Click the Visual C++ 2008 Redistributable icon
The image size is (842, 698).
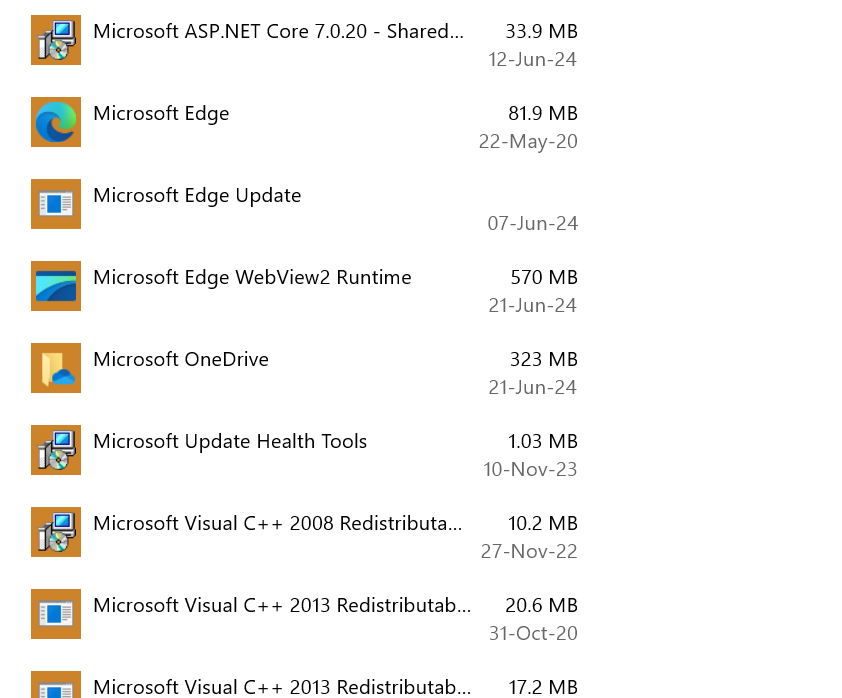(x=56, y=532)
